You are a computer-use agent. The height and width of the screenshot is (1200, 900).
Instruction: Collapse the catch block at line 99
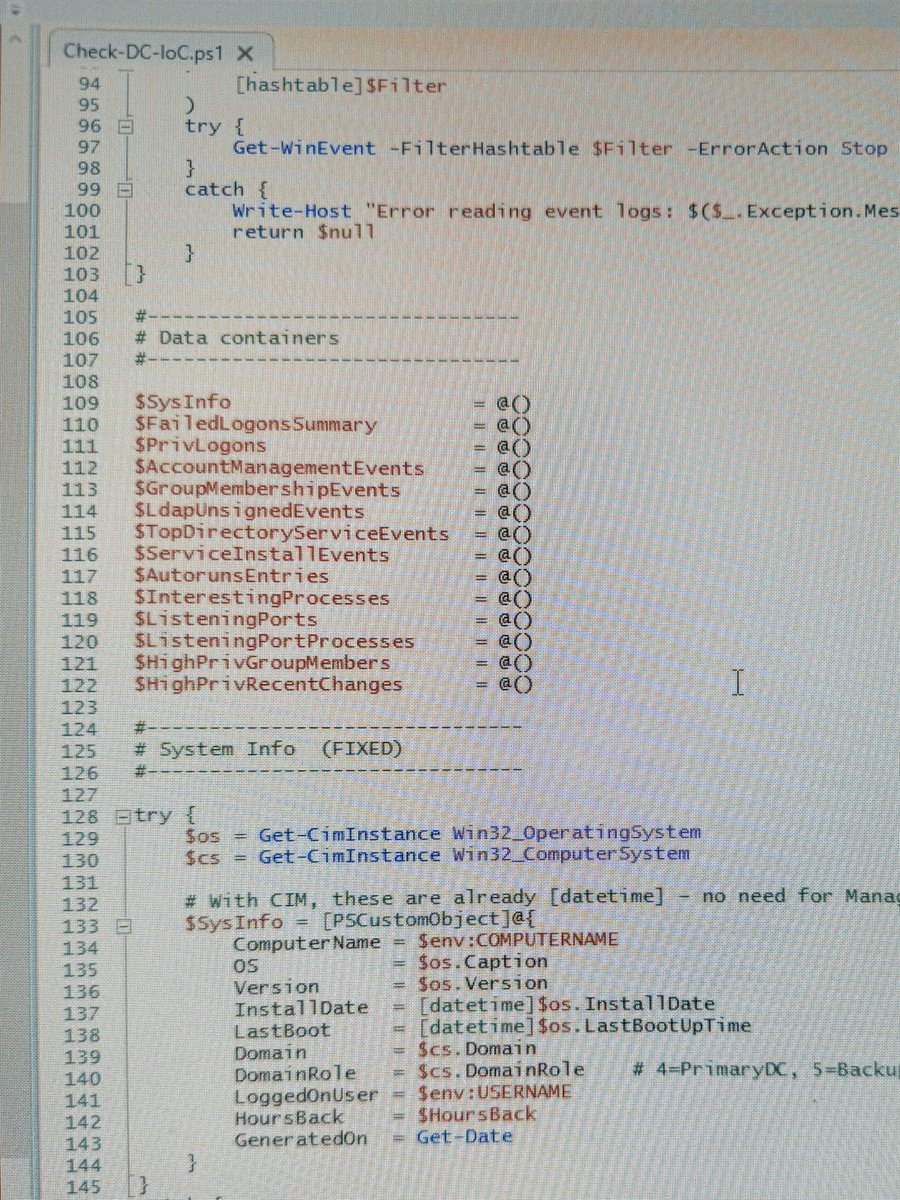pyautogui.click(x=125, y=189)
